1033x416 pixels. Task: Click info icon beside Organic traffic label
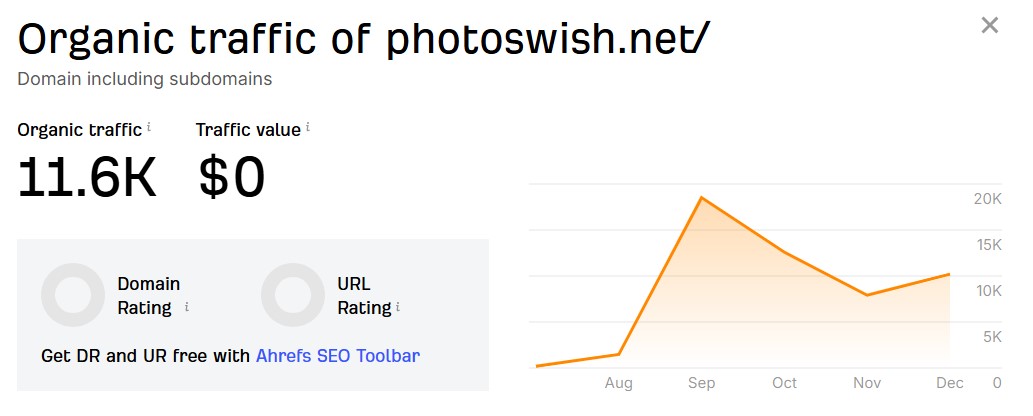pyautogui.click(x=149, y=127)
